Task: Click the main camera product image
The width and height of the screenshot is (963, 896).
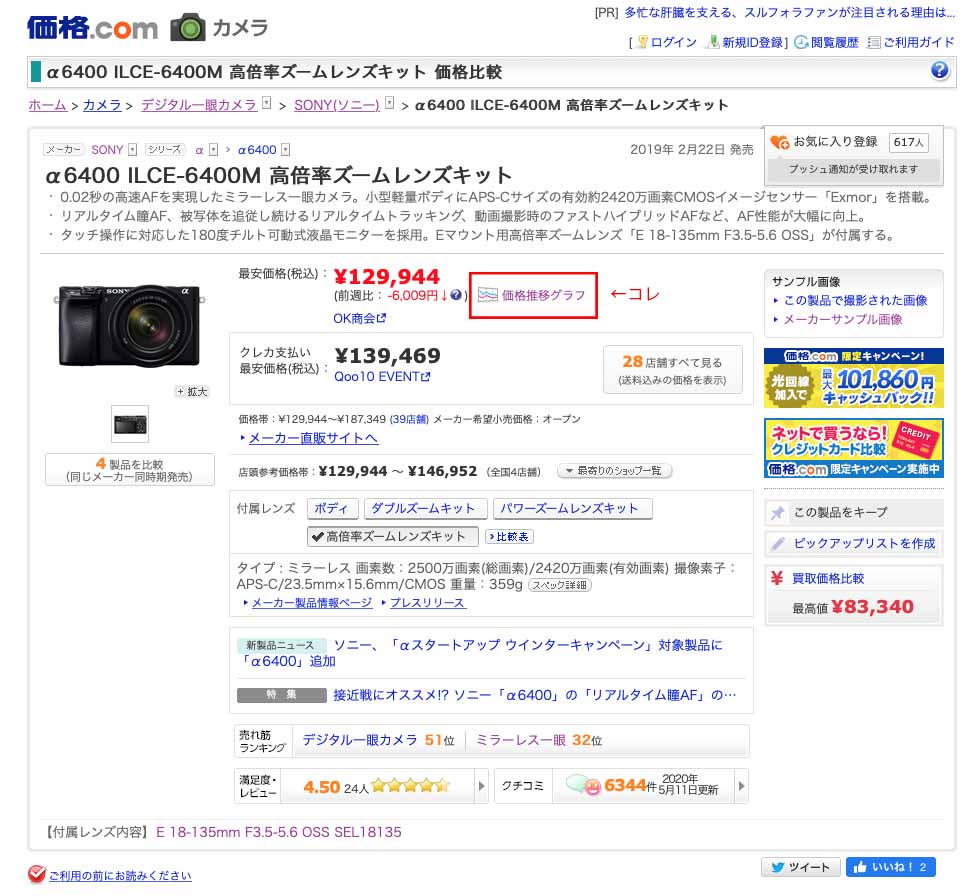Action: click(x=130, y=325)
